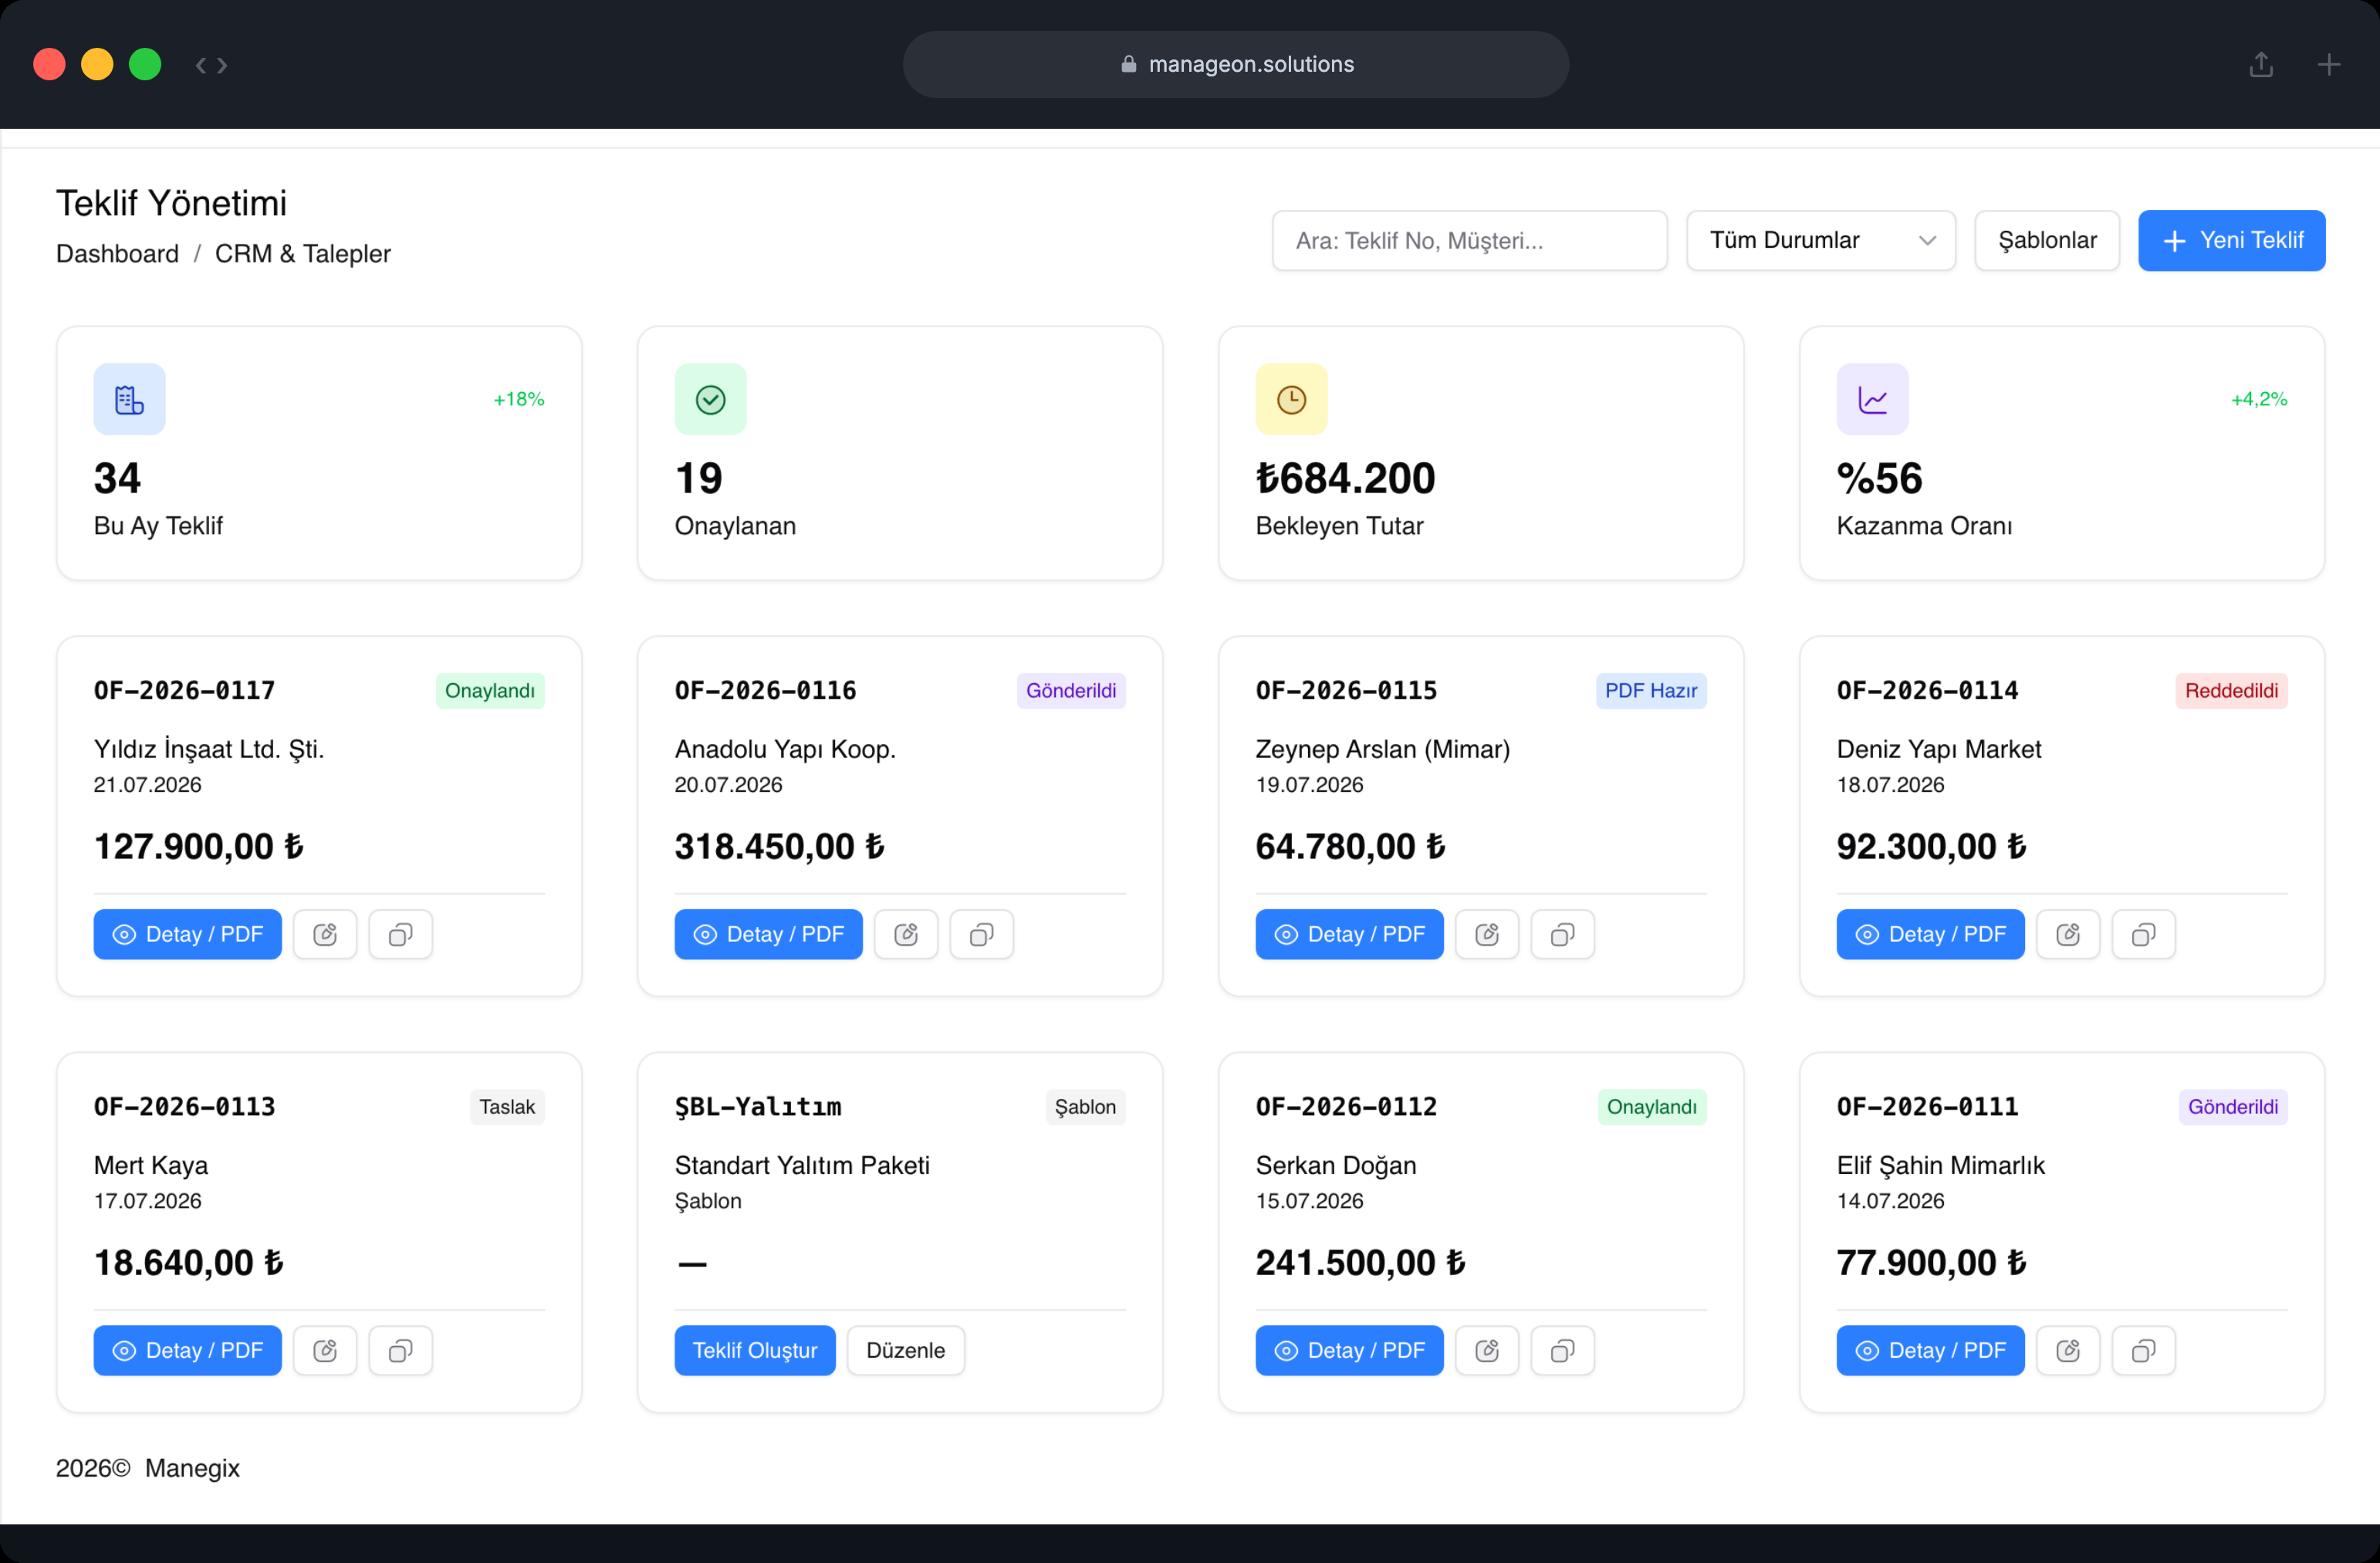2380x1563 pixels.
Task: Duplicate quote OF-2026-0113
Action: point(400,1350)
